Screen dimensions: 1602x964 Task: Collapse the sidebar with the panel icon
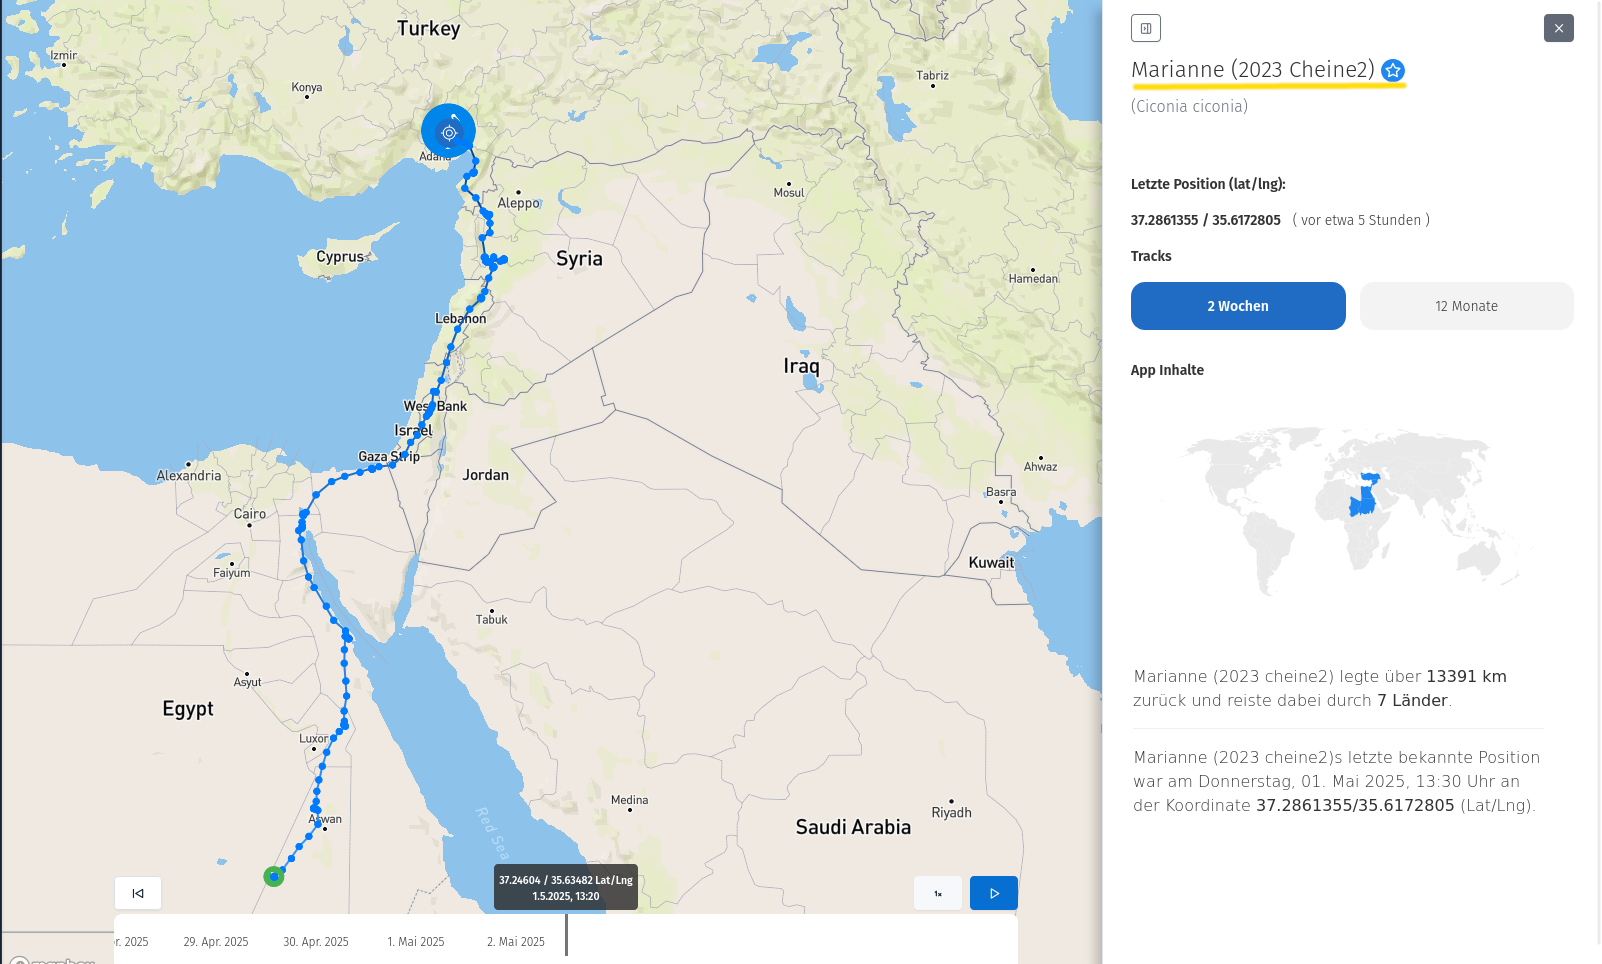coord(1145,28)
